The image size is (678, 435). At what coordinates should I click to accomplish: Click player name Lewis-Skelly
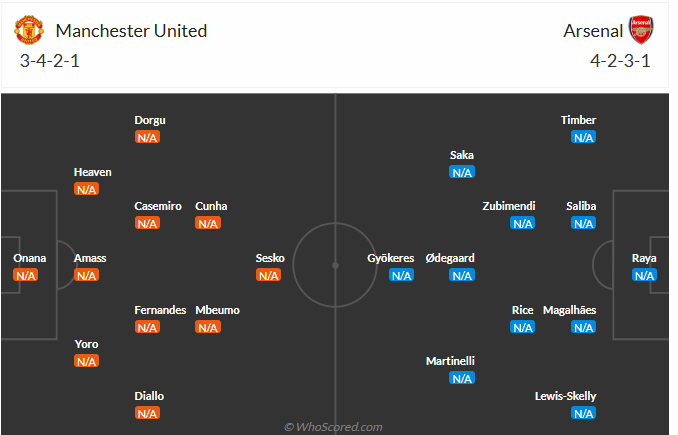point(566,396)
